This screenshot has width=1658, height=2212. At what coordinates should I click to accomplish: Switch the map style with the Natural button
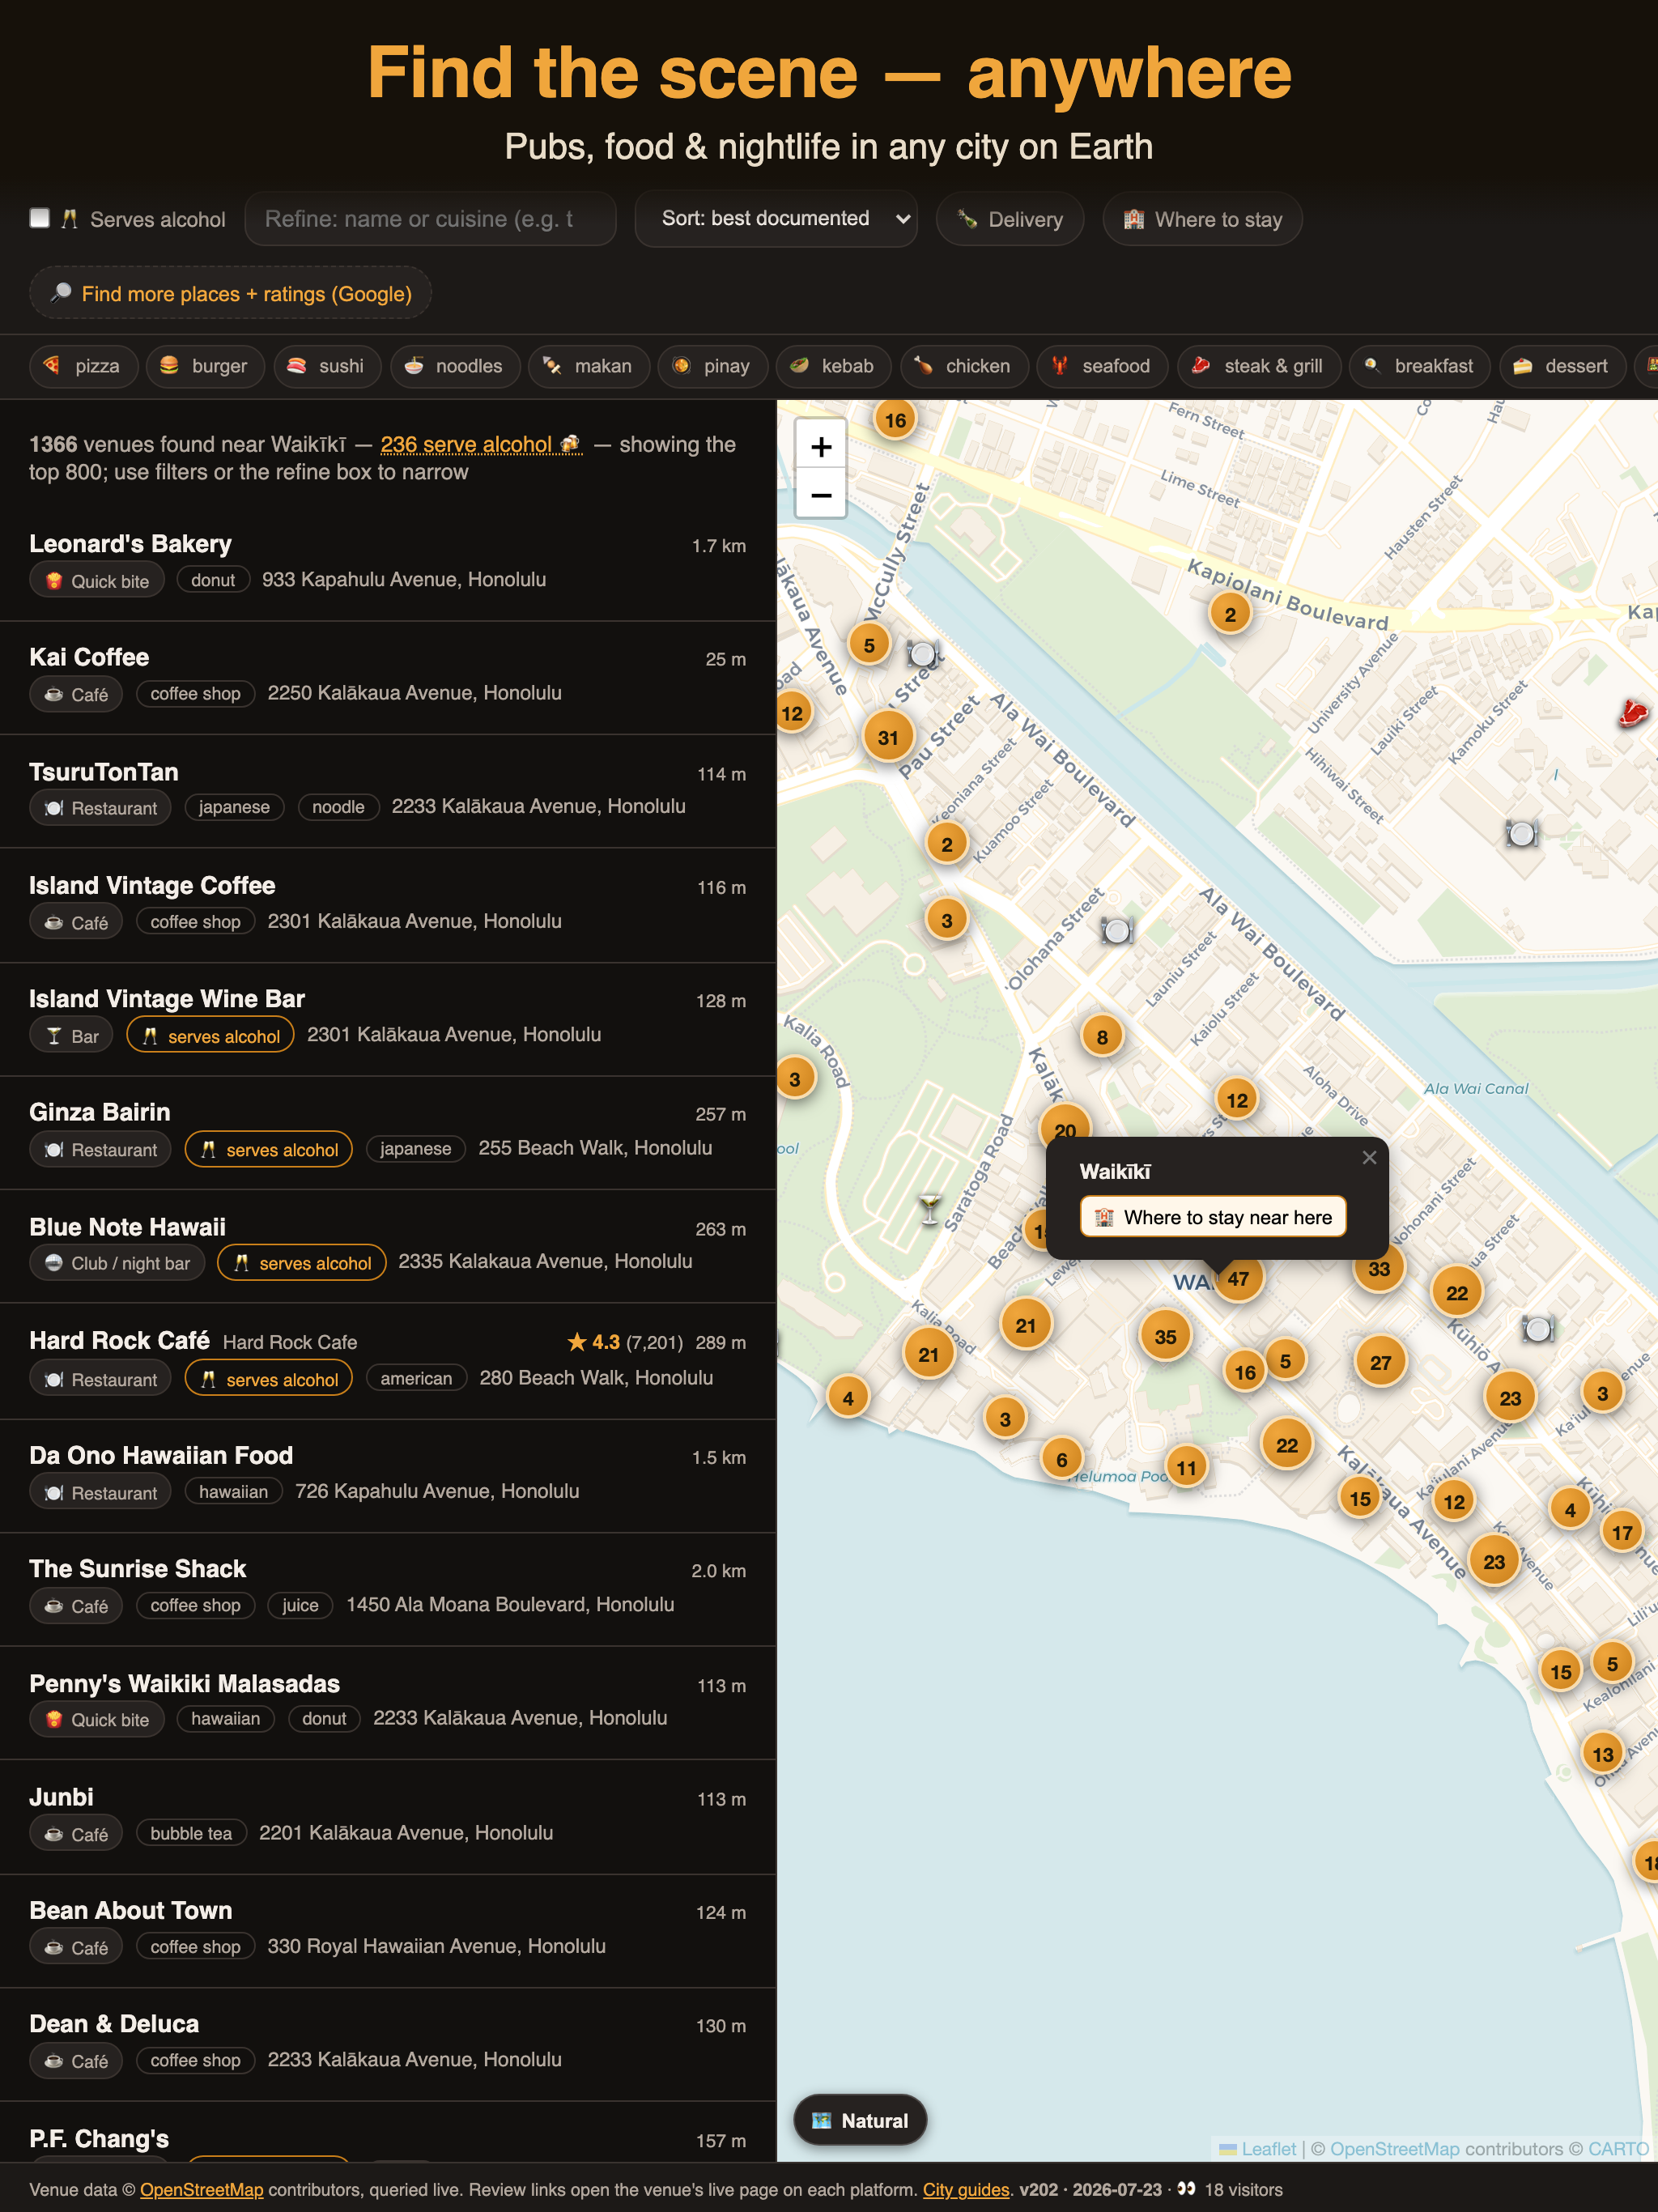click(x=860, y=2120)
